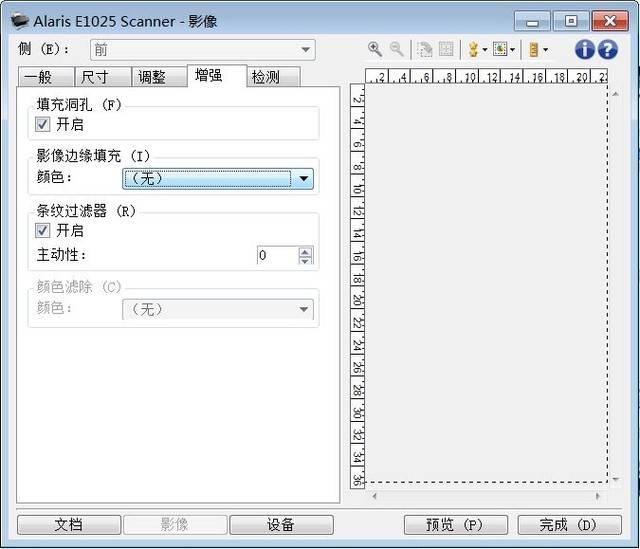Viewport: 640px width, 549px height.
Task: Click the zoom in magnifier icon
Action: (x=375, y=49)
